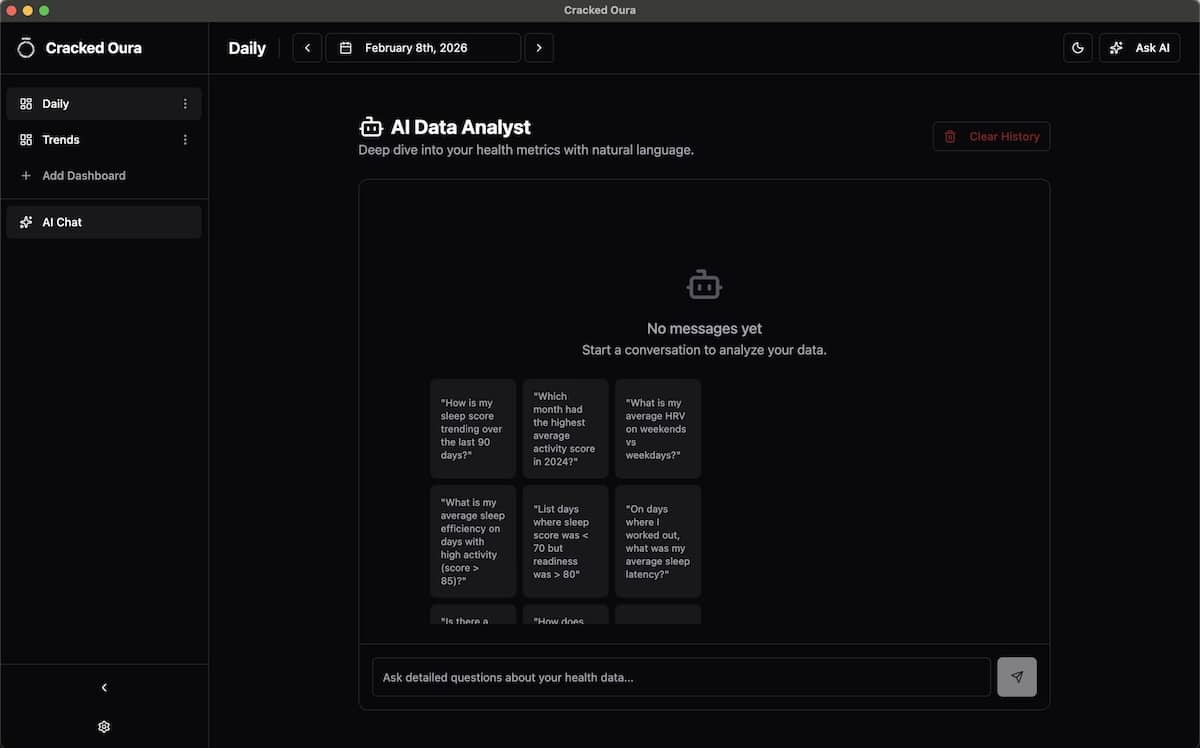Screen dimensions: 1200x748
Task: Click the Clear History button
Action: (x=991, y=137)
